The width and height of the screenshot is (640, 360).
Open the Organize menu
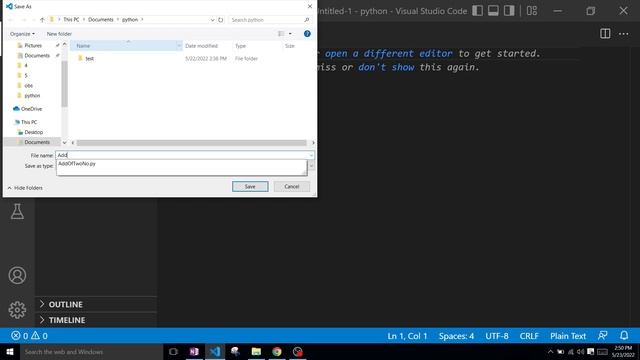(22, 34)
